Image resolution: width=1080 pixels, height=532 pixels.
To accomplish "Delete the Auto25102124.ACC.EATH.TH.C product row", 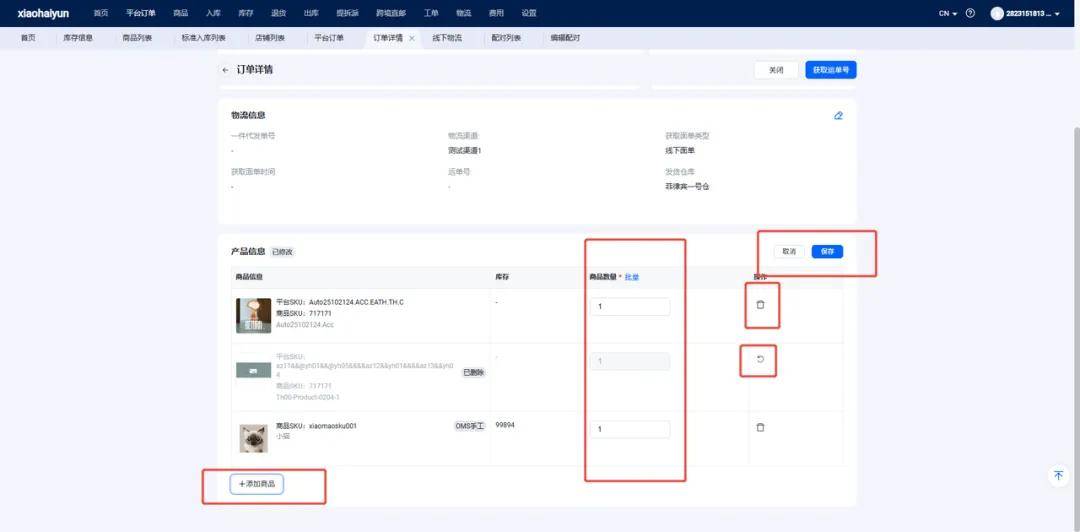I will point(760,305).
